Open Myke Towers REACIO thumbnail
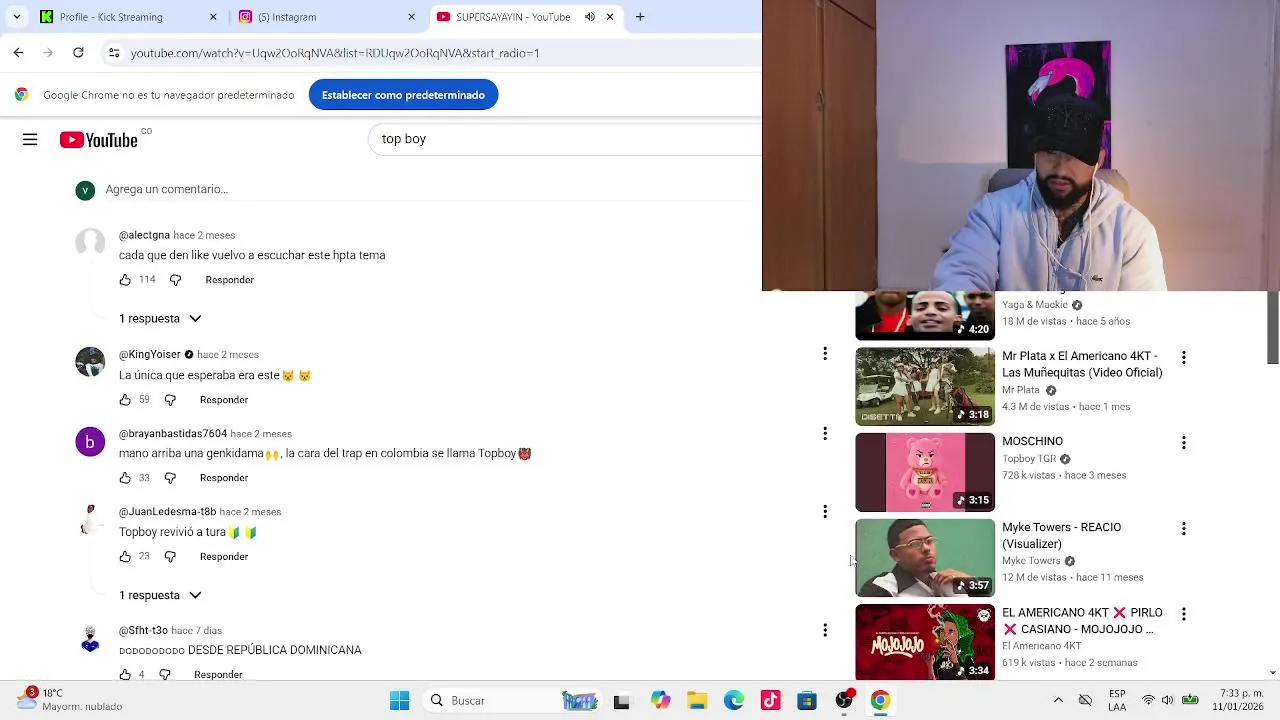The height and width of the screenshot is (720, 1280). point(925,558)
